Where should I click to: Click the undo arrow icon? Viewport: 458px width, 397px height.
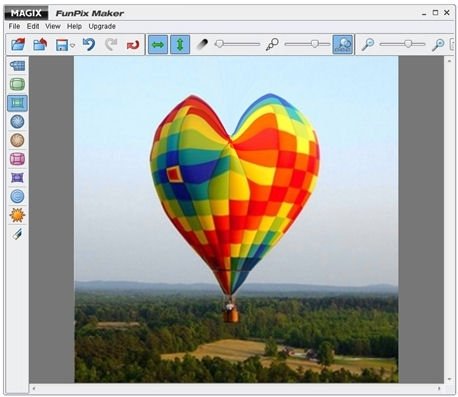click(x=89, y=44)
